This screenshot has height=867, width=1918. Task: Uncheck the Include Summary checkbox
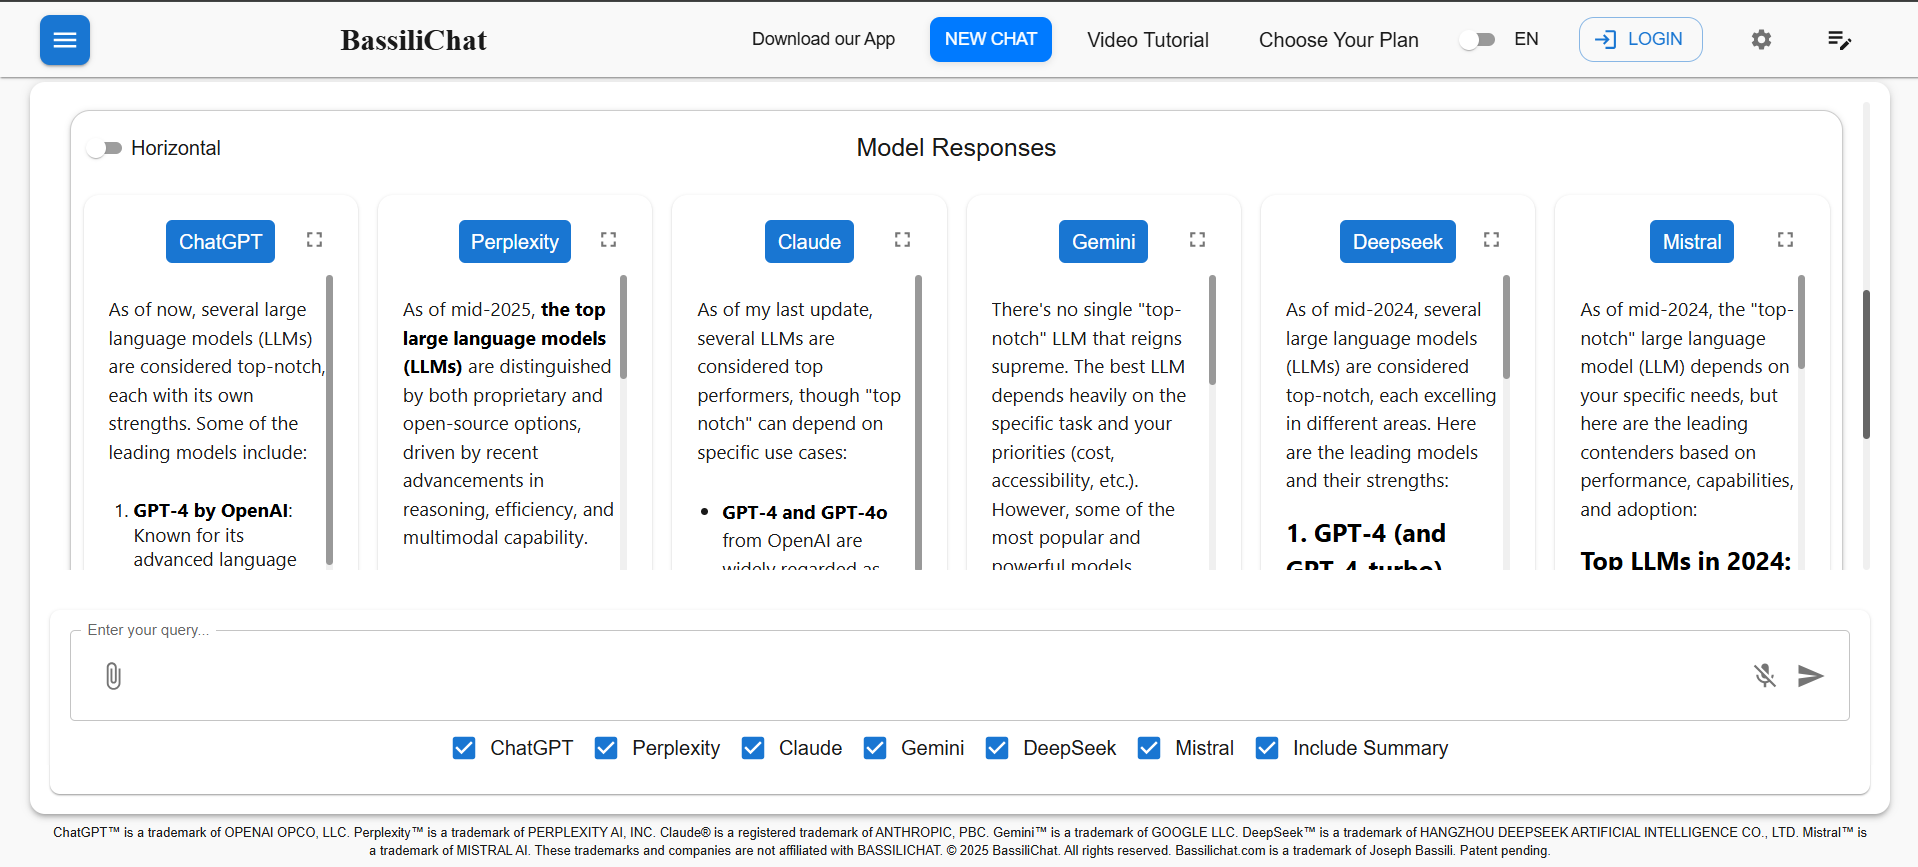pos(1267,748)
